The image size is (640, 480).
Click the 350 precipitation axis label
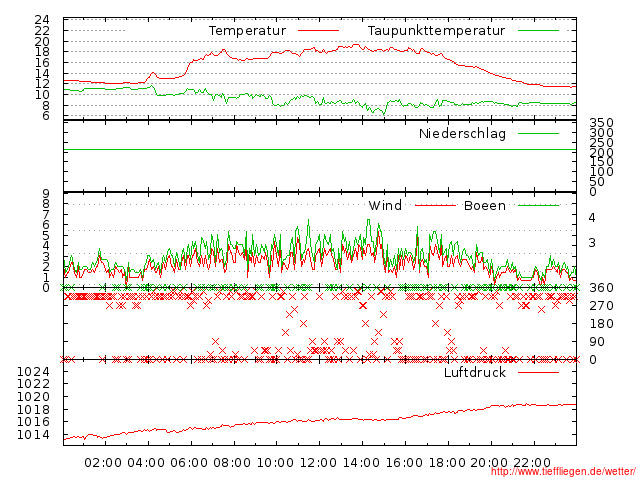coord(601,122)
